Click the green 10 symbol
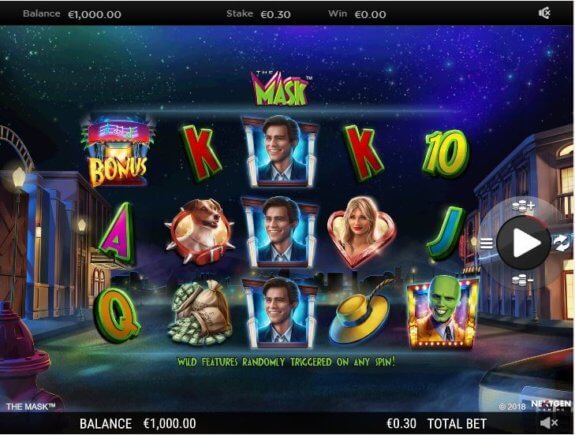Screen dimensions: 575x435 coord(446,154)
